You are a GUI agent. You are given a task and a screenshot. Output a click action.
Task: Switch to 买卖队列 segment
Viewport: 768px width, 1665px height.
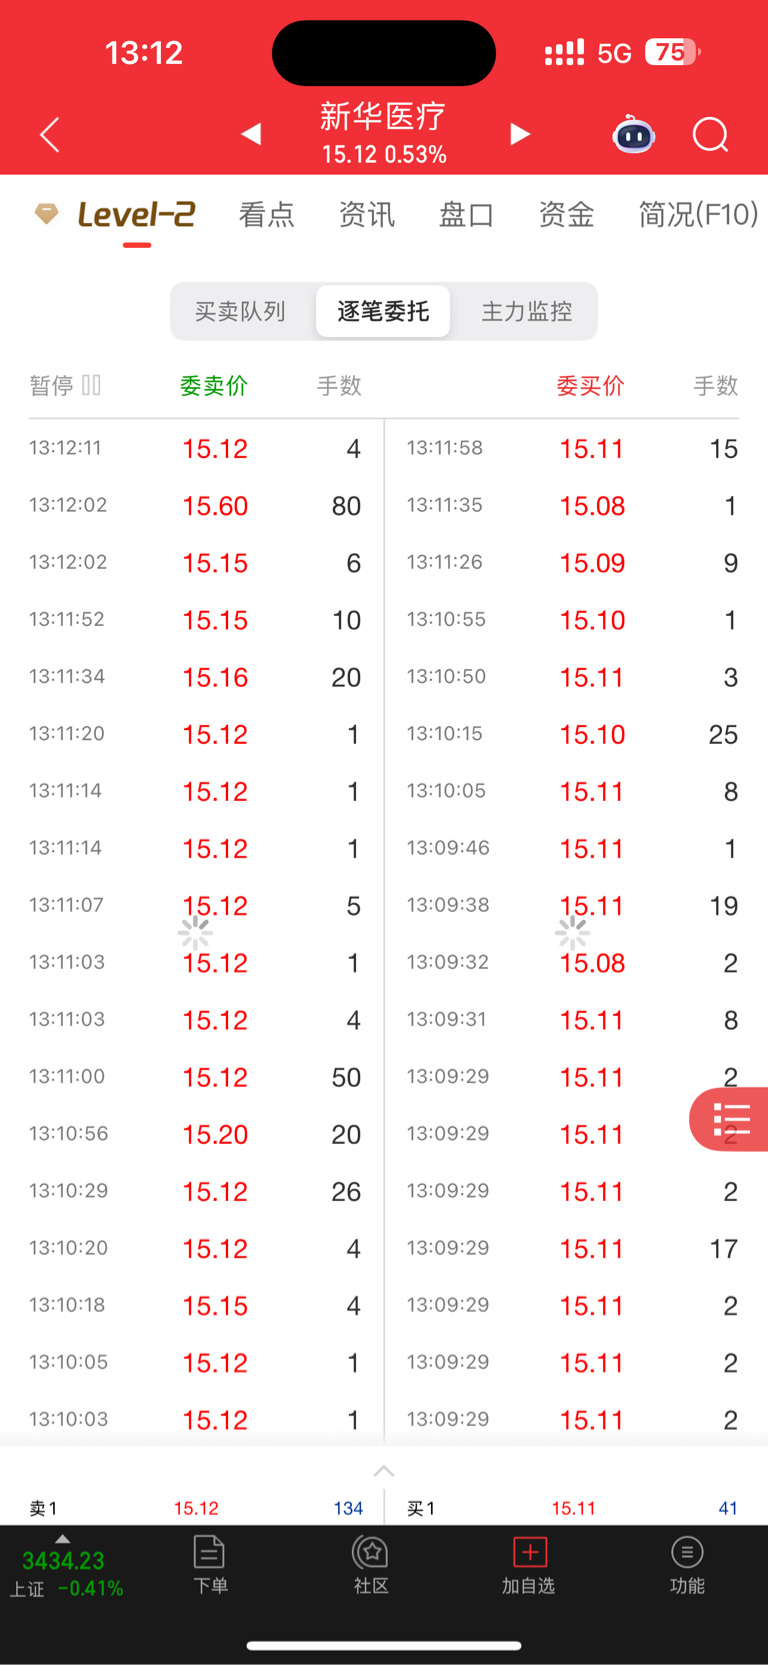click(x=240, y=311)
